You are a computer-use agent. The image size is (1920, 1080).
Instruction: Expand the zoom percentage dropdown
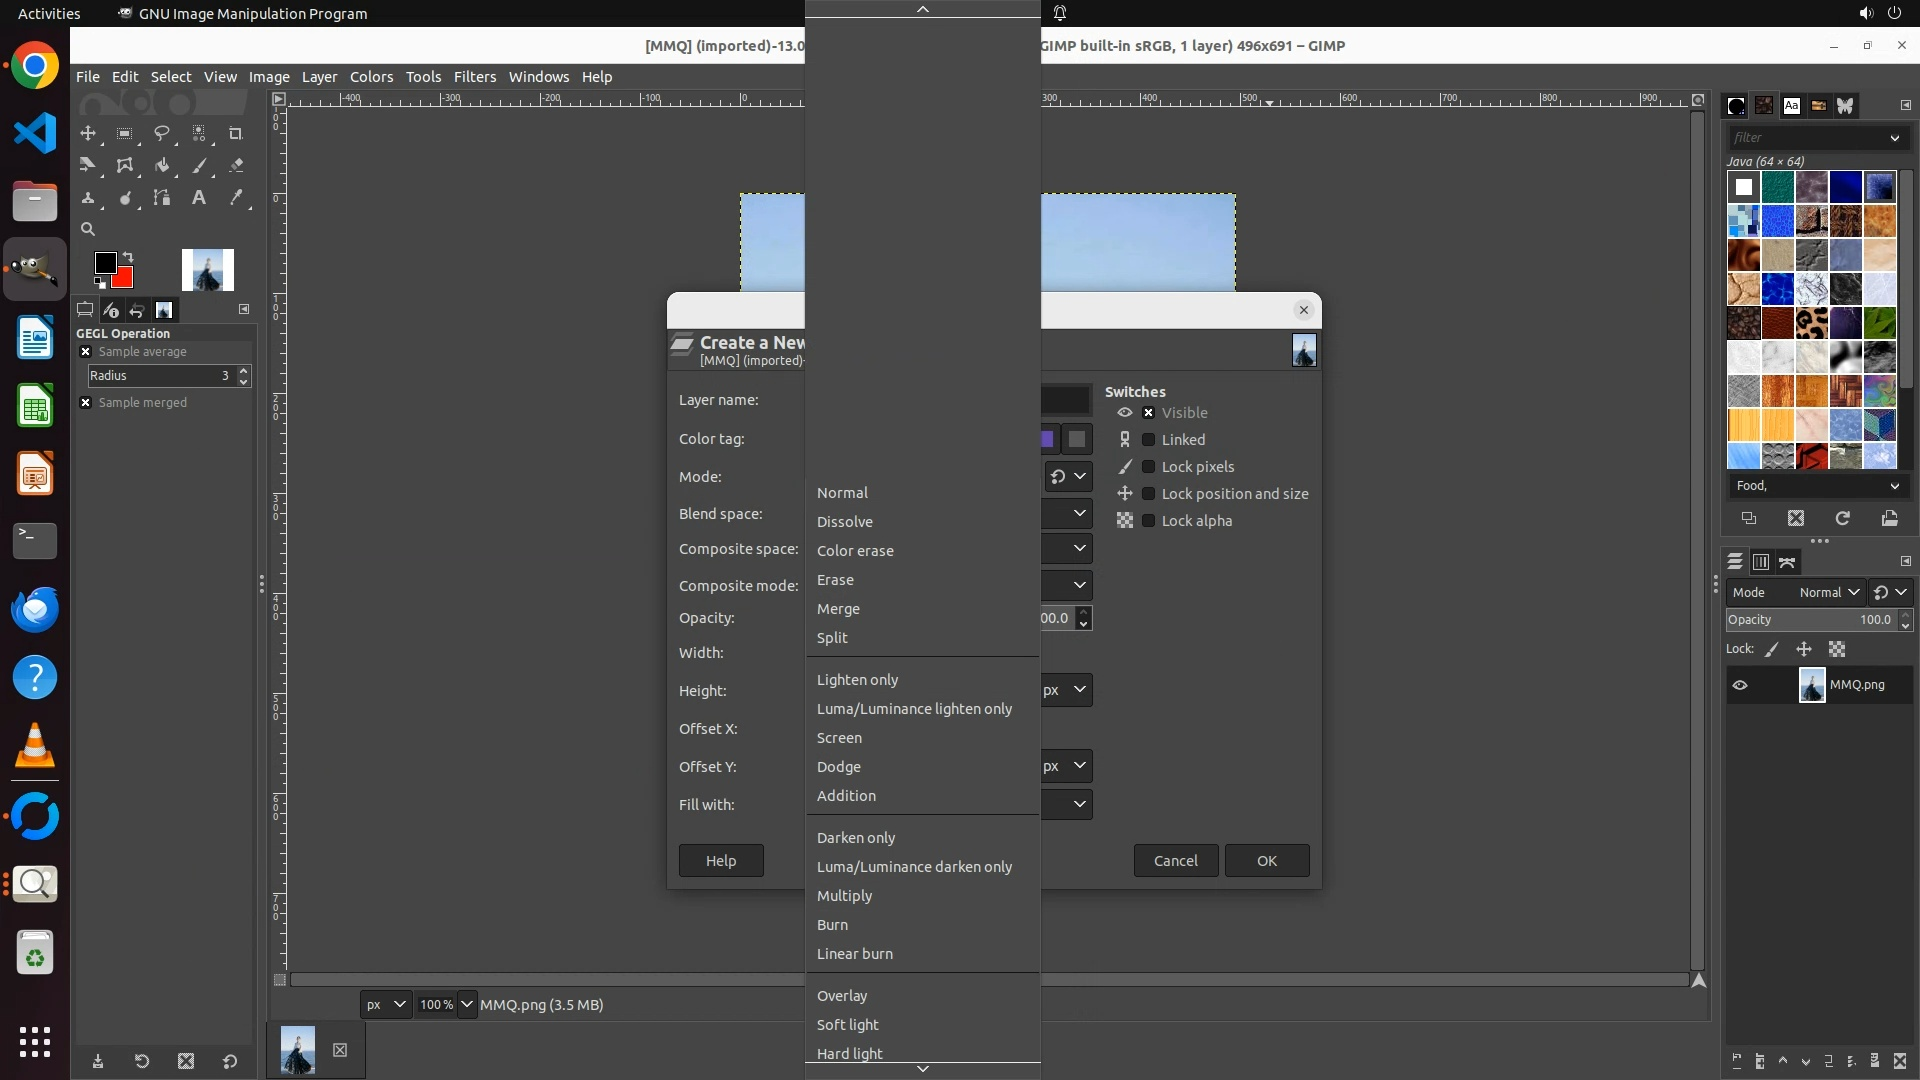point(467,1004)
